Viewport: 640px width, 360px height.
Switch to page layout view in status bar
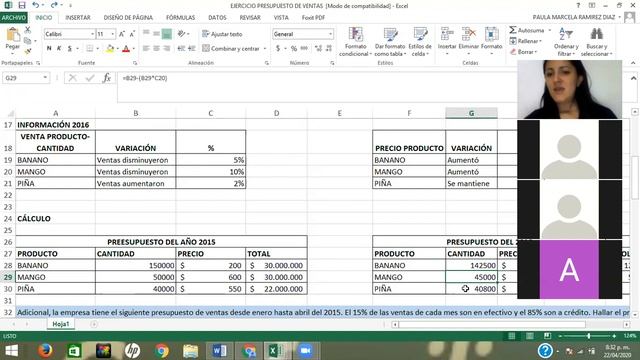pyautogui.click(x=529, y=336)
